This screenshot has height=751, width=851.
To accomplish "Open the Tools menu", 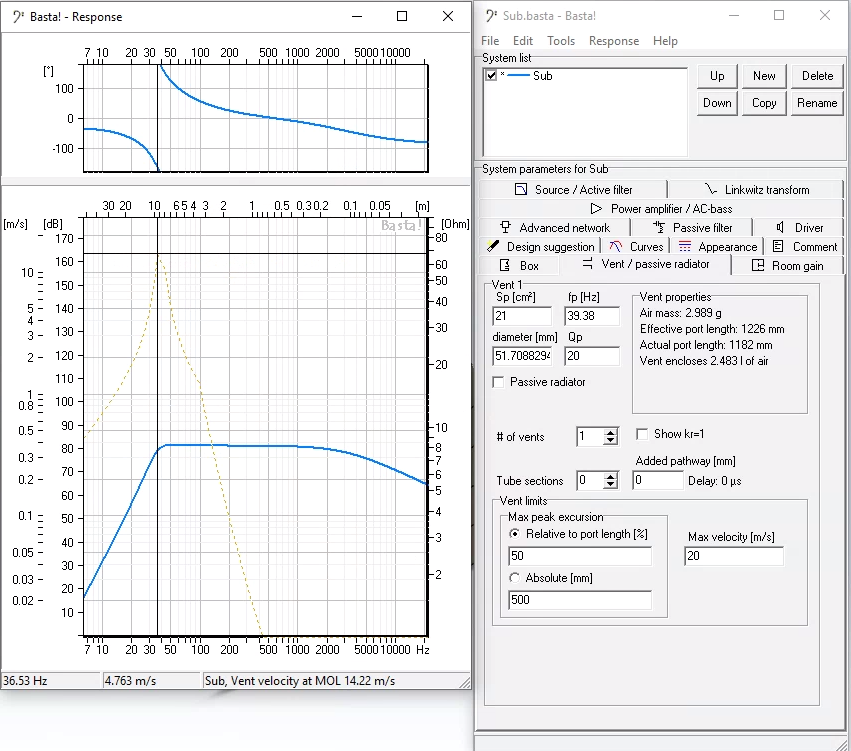I will [561, 41].
